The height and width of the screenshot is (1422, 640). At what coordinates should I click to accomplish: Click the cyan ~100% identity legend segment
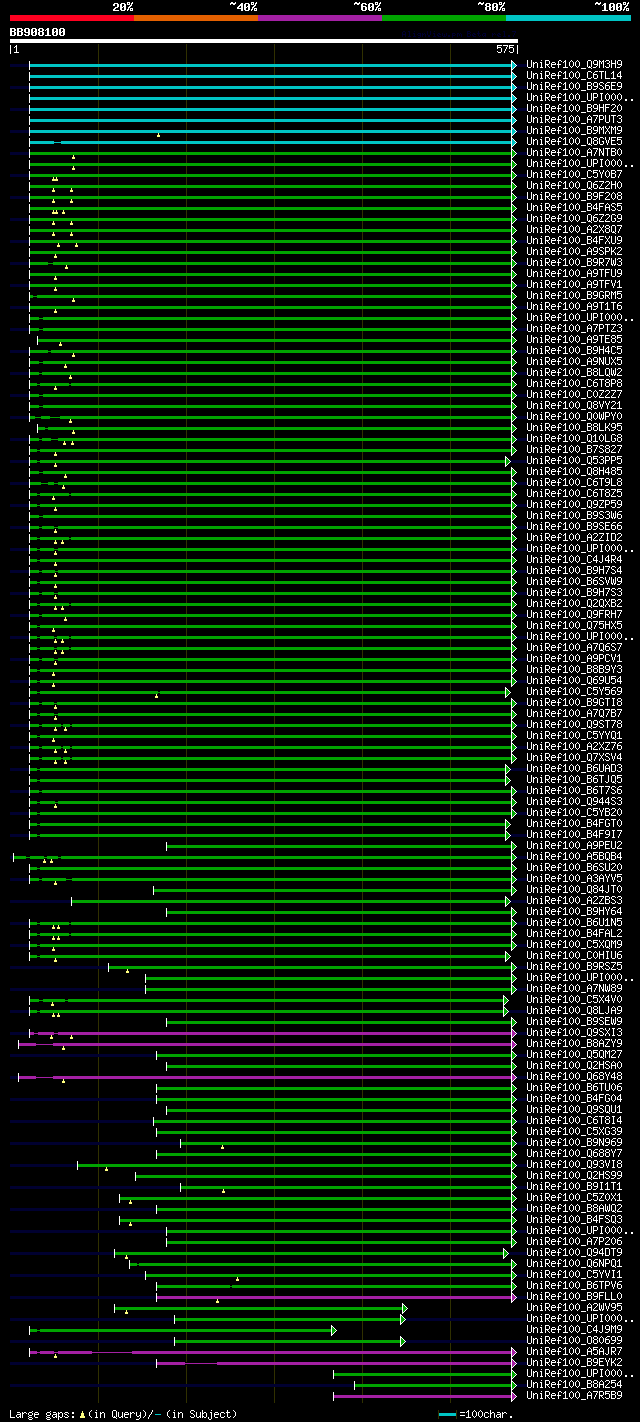pyautogui.click(x=568, y=18)
